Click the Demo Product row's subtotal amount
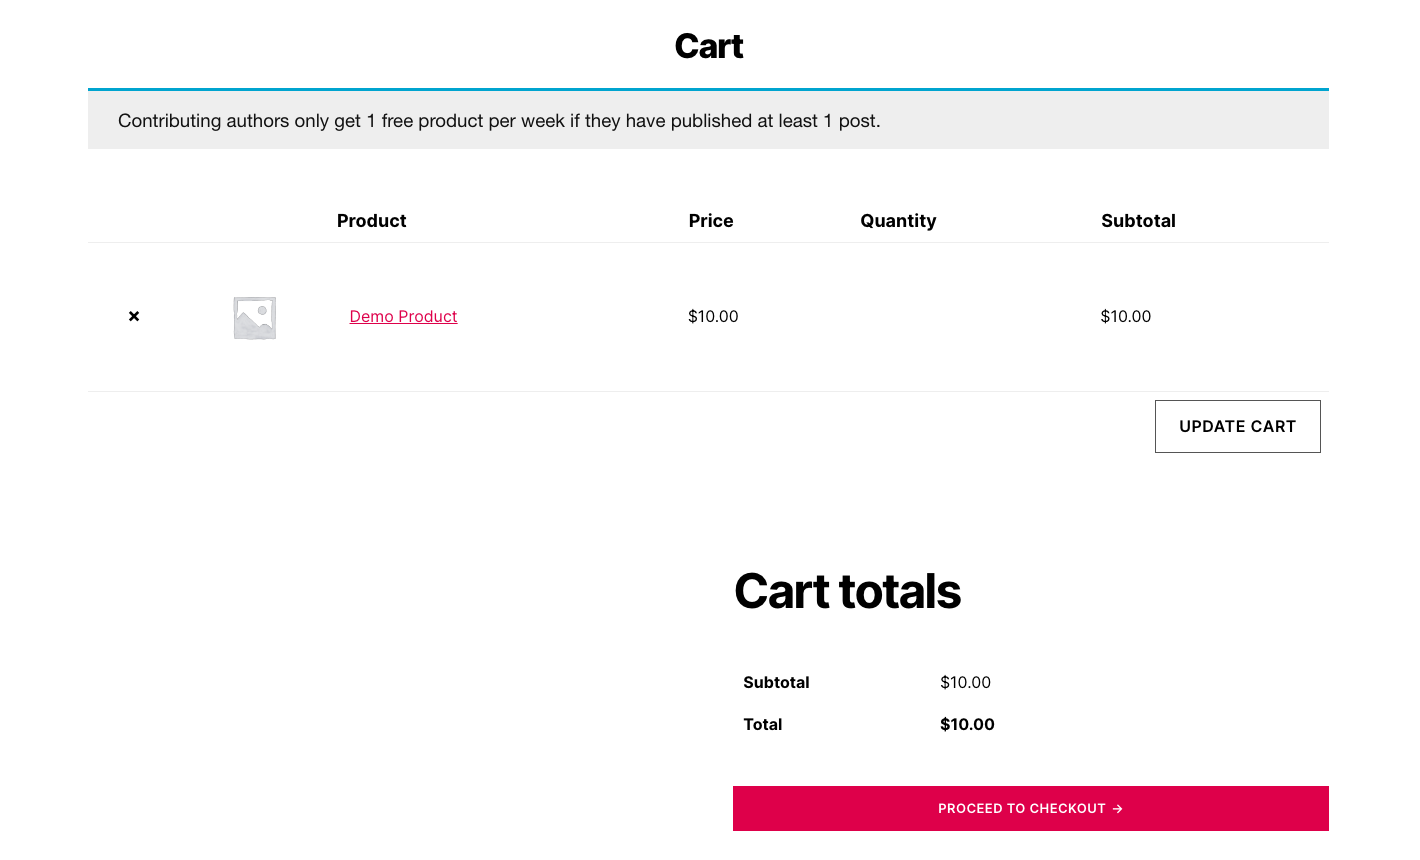 [x=1125, y=316]
